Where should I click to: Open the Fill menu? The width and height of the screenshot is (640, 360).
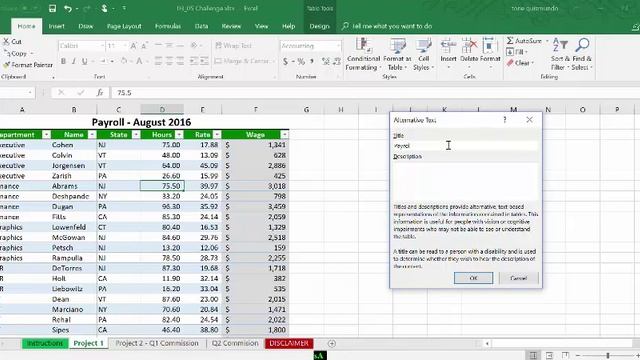point(516,52)
